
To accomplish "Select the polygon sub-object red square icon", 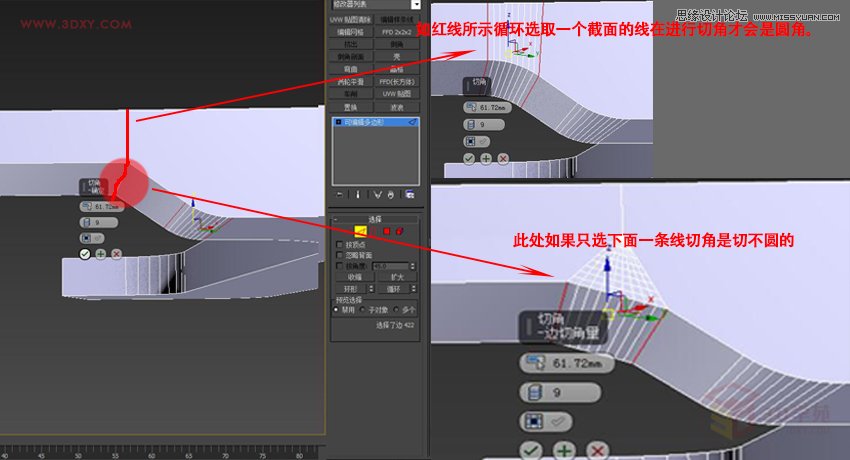I will pyautogui.click(x=387, y=231).
